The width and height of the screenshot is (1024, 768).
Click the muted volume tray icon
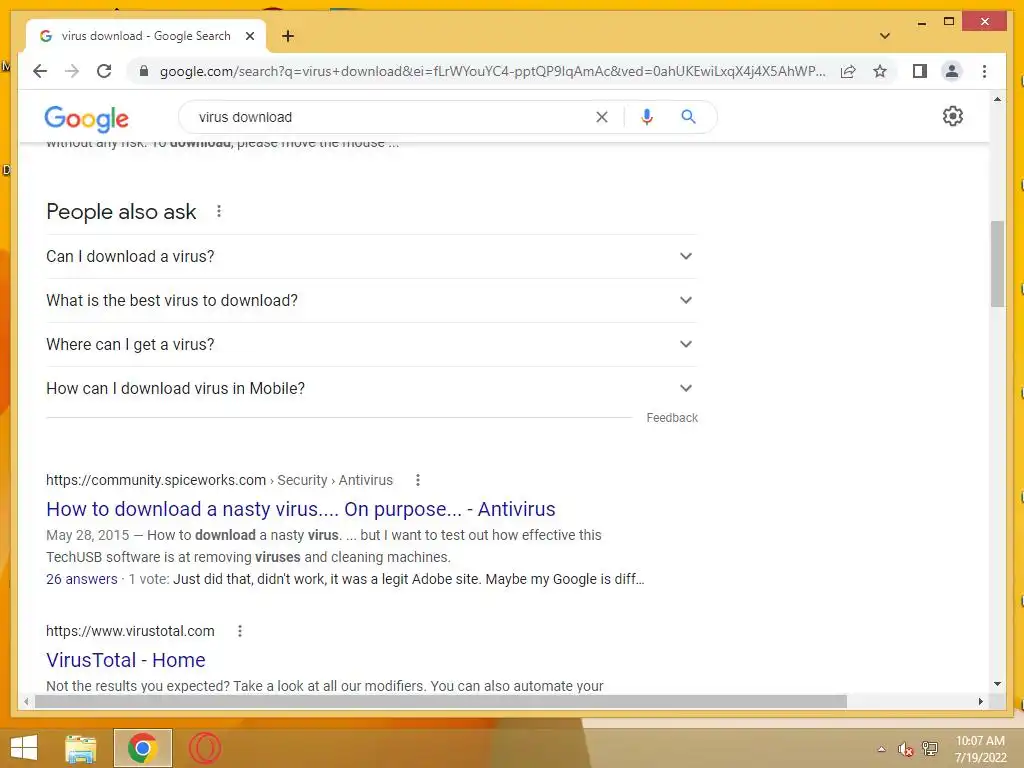pyautogui.click(x=905, y=749)
